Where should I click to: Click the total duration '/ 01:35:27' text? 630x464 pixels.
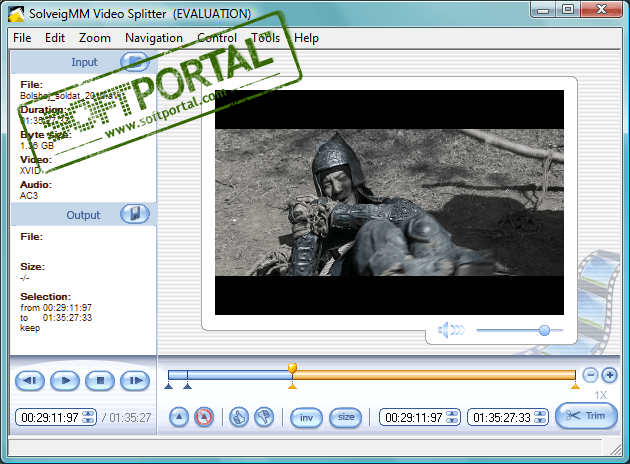pyautogui.click(x=126, y=418)
